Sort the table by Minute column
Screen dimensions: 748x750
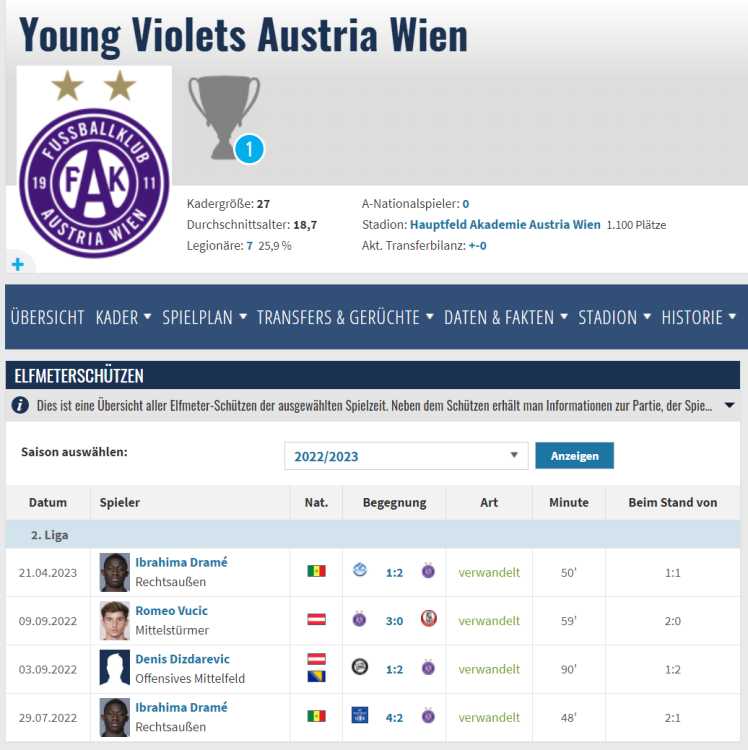click(x=568, y=502)
